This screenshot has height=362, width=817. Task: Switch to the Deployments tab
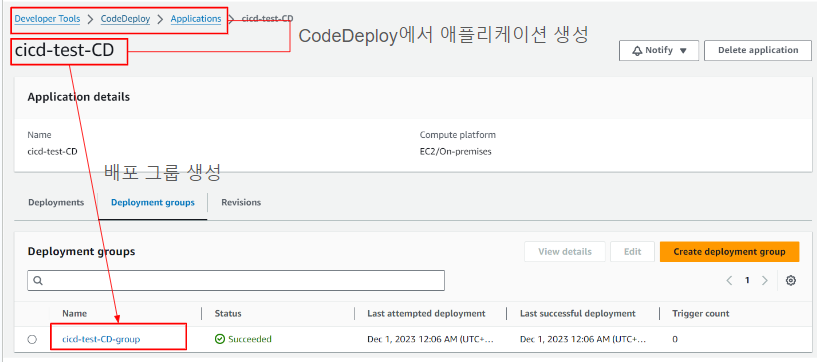click(x=56, y=202)
